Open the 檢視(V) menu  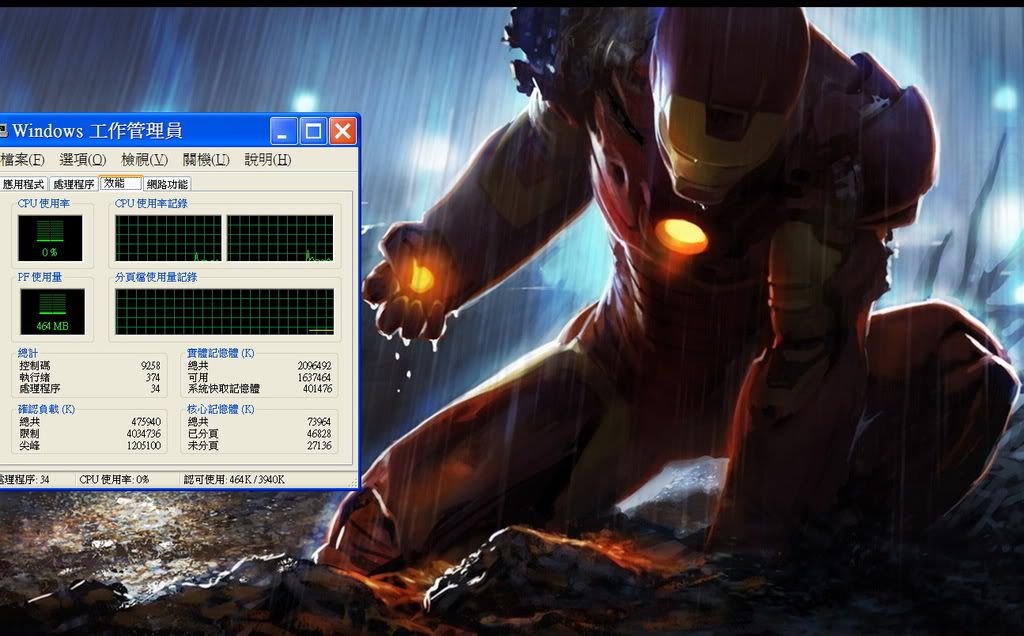(x=144, y=160)
